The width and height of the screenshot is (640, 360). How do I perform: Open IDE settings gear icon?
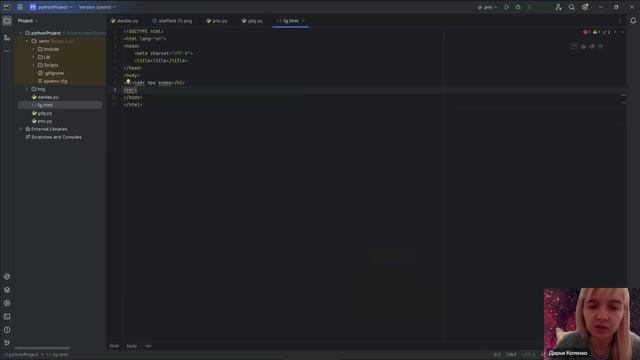tap(585, 7)
